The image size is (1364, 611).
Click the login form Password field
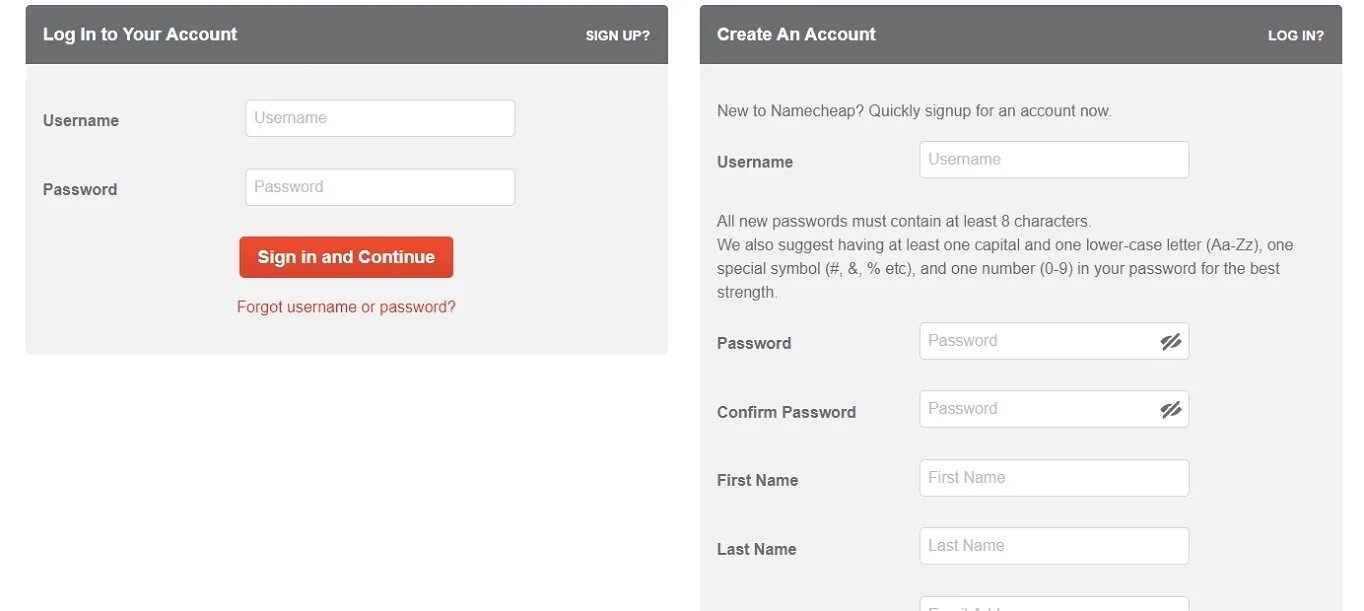380,187
